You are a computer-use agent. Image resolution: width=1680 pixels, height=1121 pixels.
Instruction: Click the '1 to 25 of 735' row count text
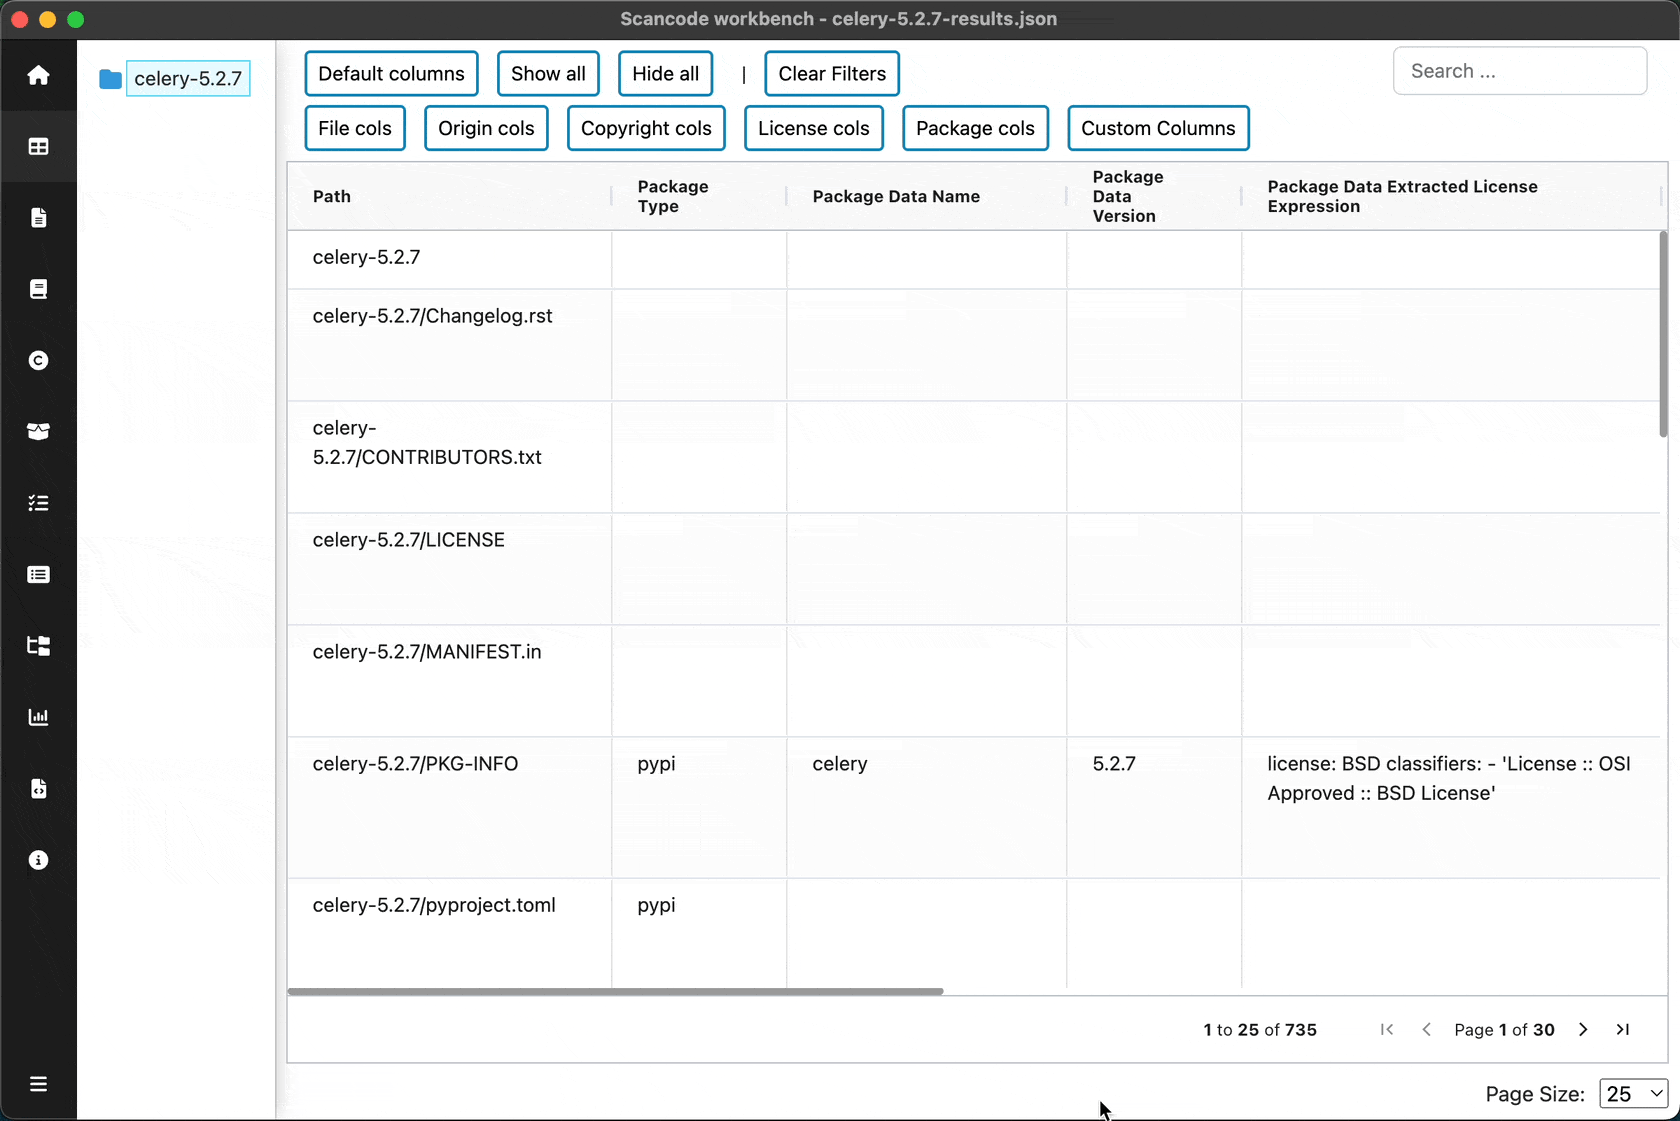1260,1029
